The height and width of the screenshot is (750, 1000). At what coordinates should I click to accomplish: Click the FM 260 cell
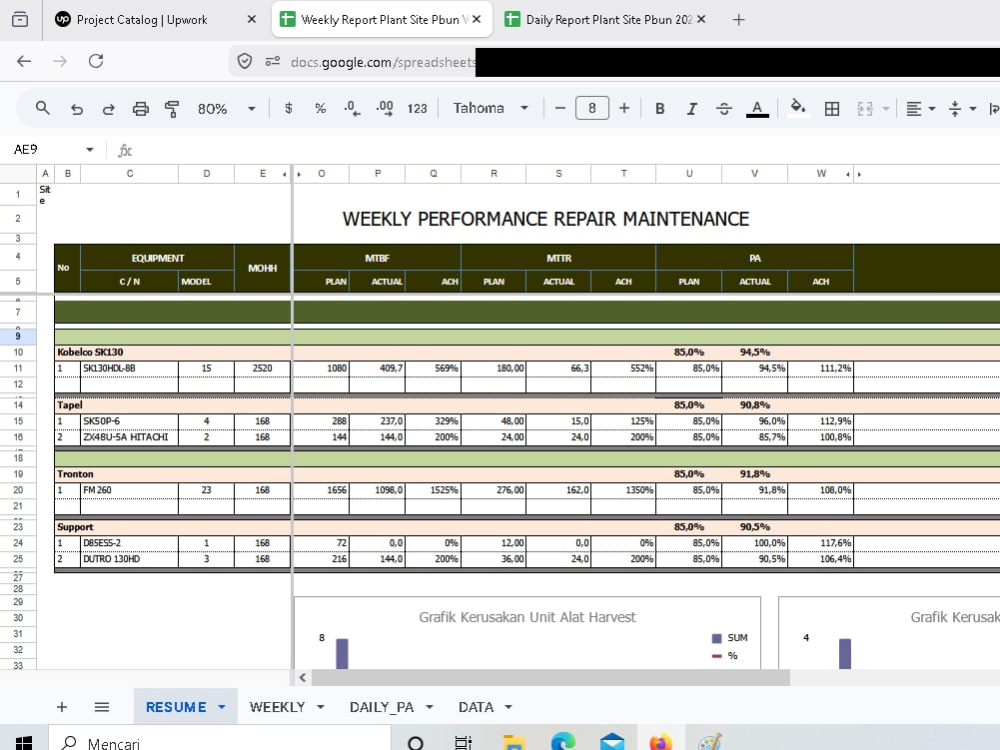(x=129, y=490)
